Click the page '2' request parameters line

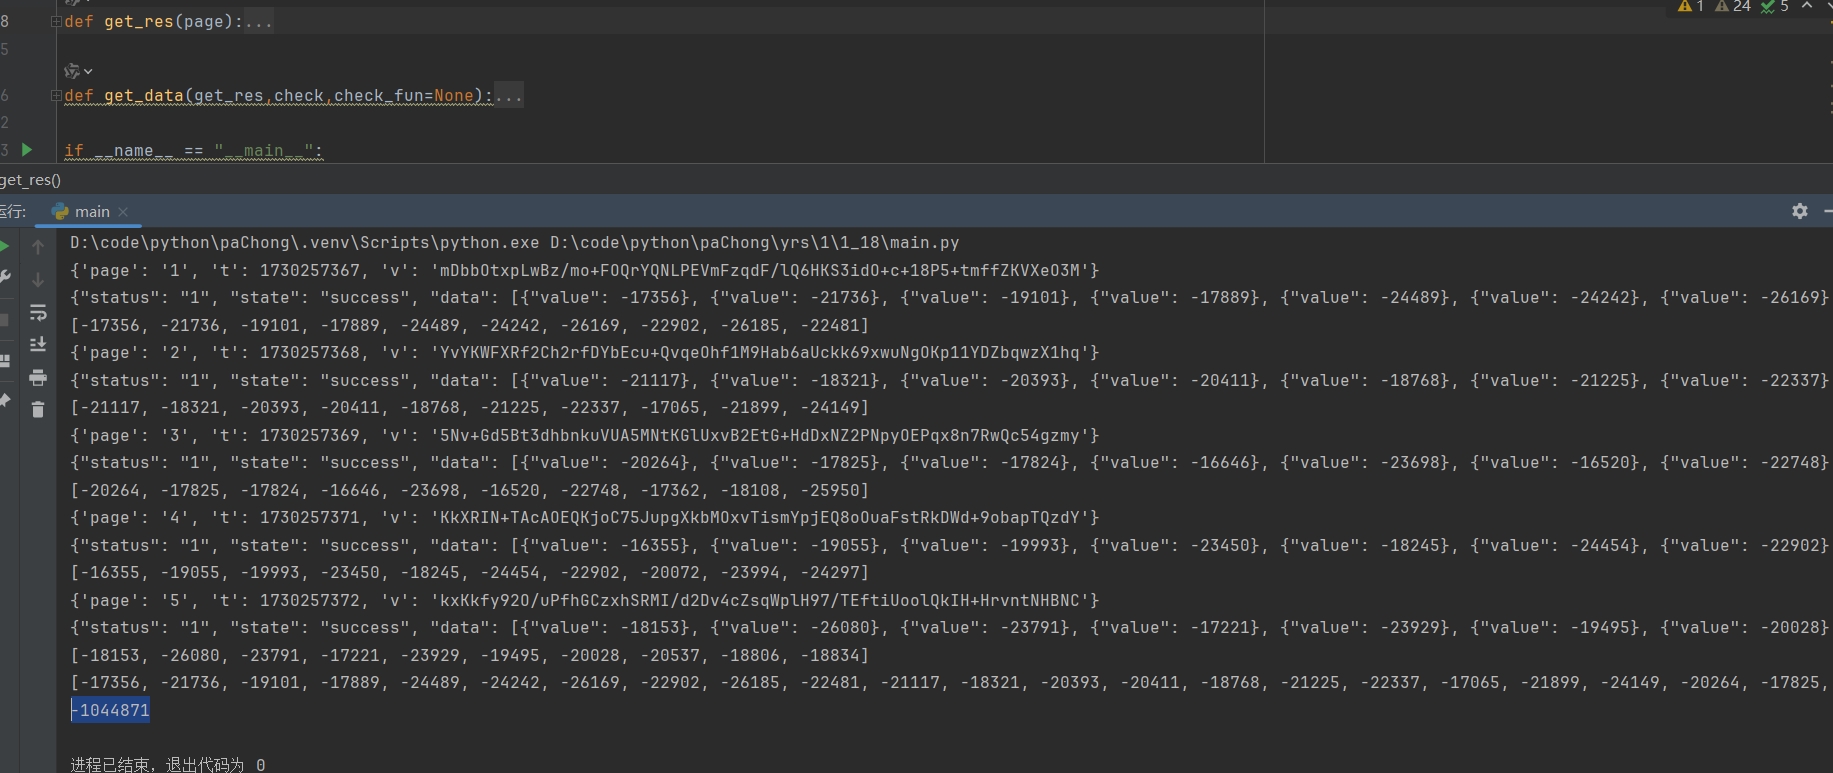point(584,353)
